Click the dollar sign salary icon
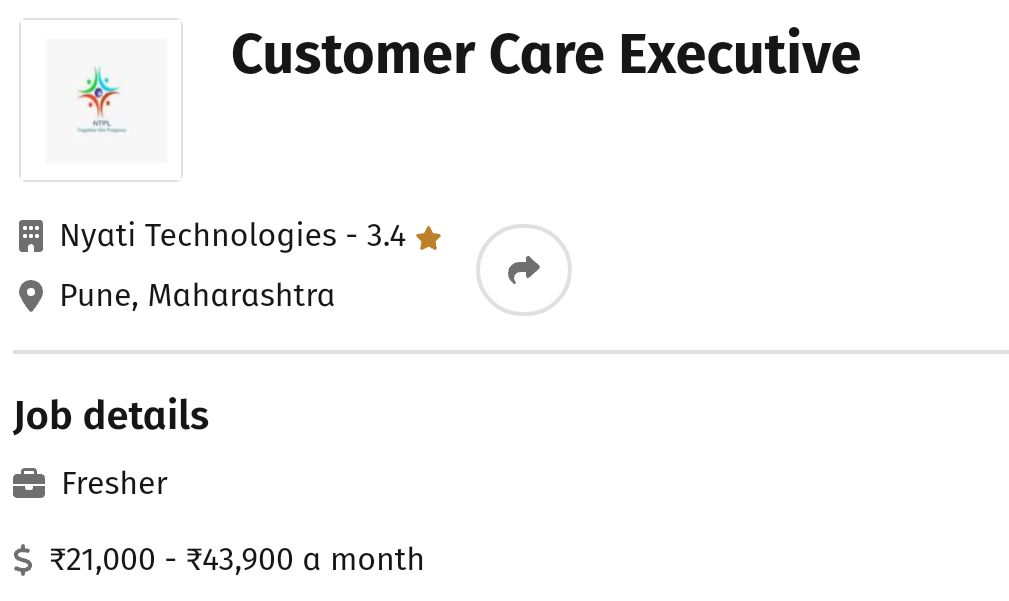1009x601 pixels. pyautogui.click(x=23, y=560)
